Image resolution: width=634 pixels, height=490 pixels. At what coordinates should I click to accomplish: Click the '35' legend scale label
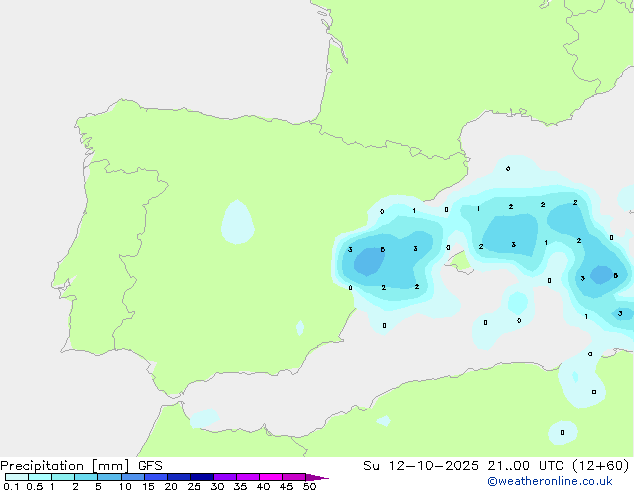tap(241, 486)
